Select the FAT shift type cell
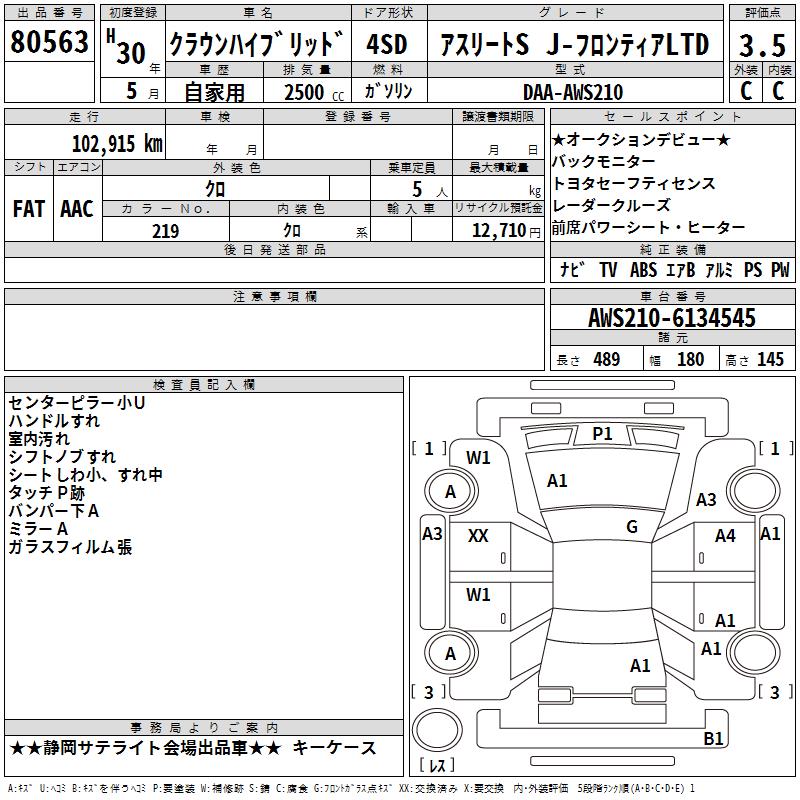This screenshot has height=800, width=800. pos(28,208)
